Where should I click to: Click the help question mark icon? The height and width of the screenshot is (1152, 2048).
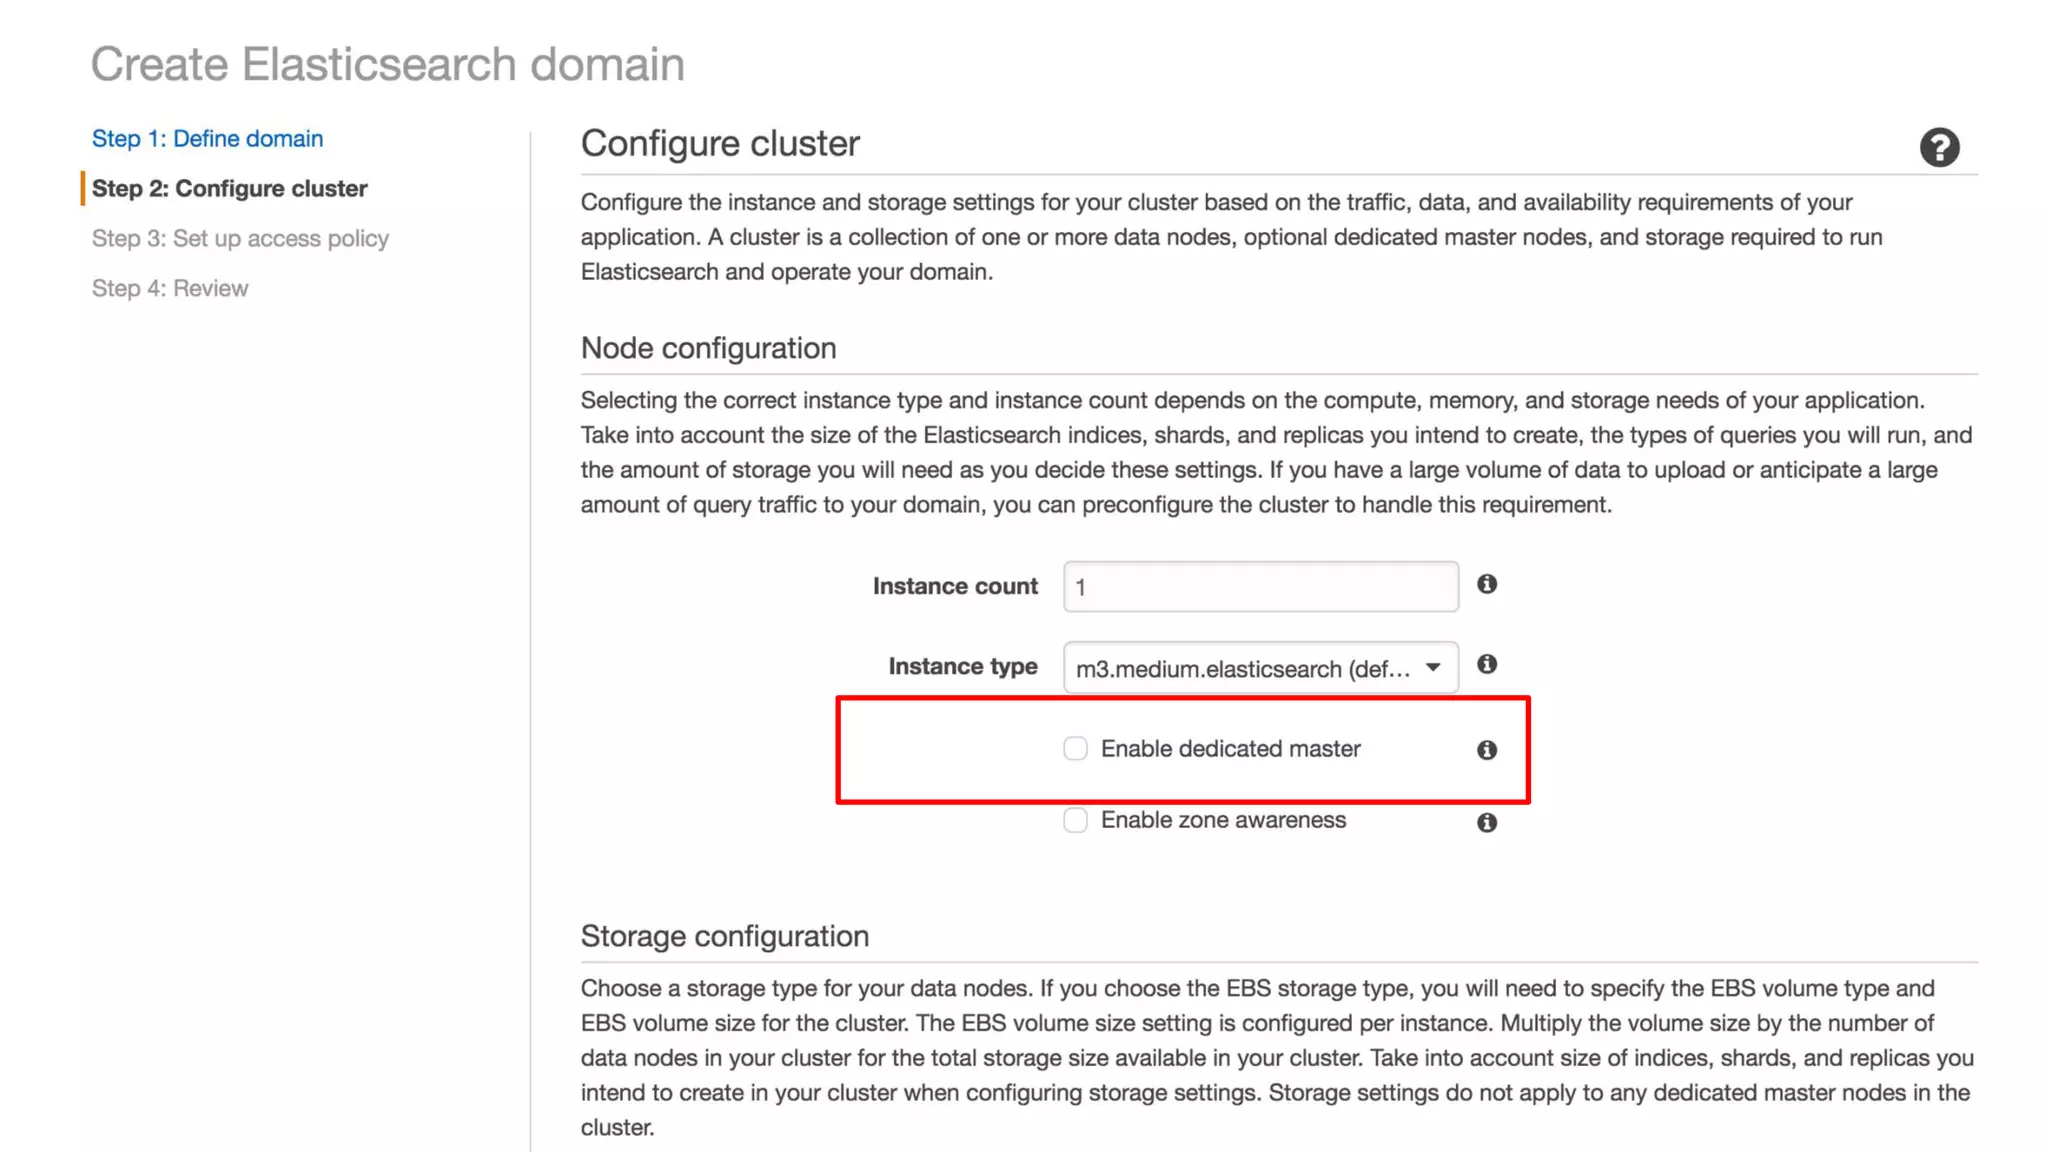pos(1938,148)
